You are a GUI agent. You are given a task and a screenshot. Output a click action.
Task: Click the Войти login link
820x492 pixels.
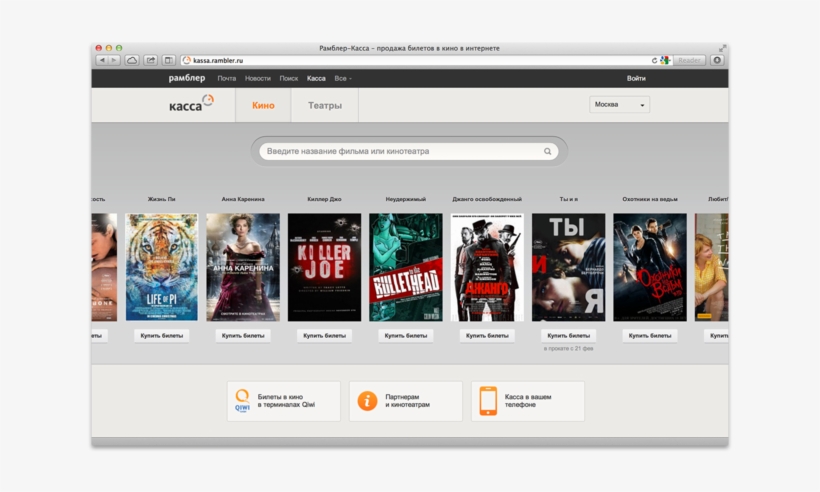click(x=636, y=78)
